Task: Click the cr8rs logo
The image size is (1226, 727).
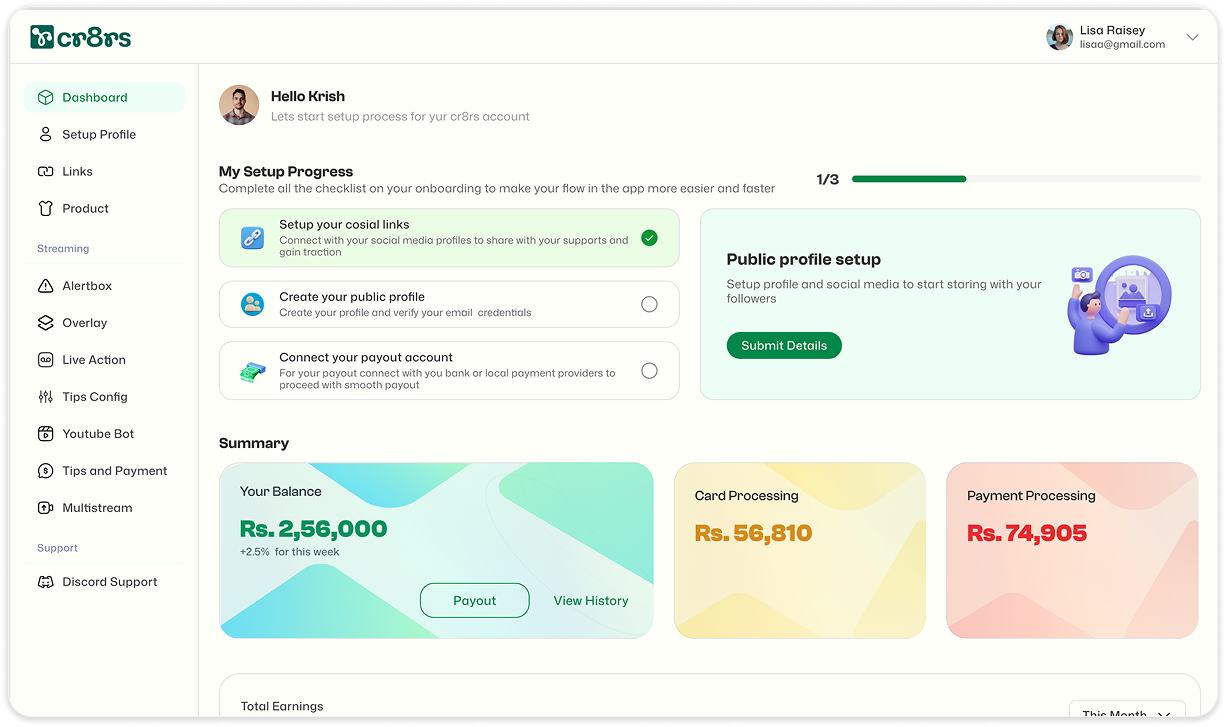Action: 80,38
